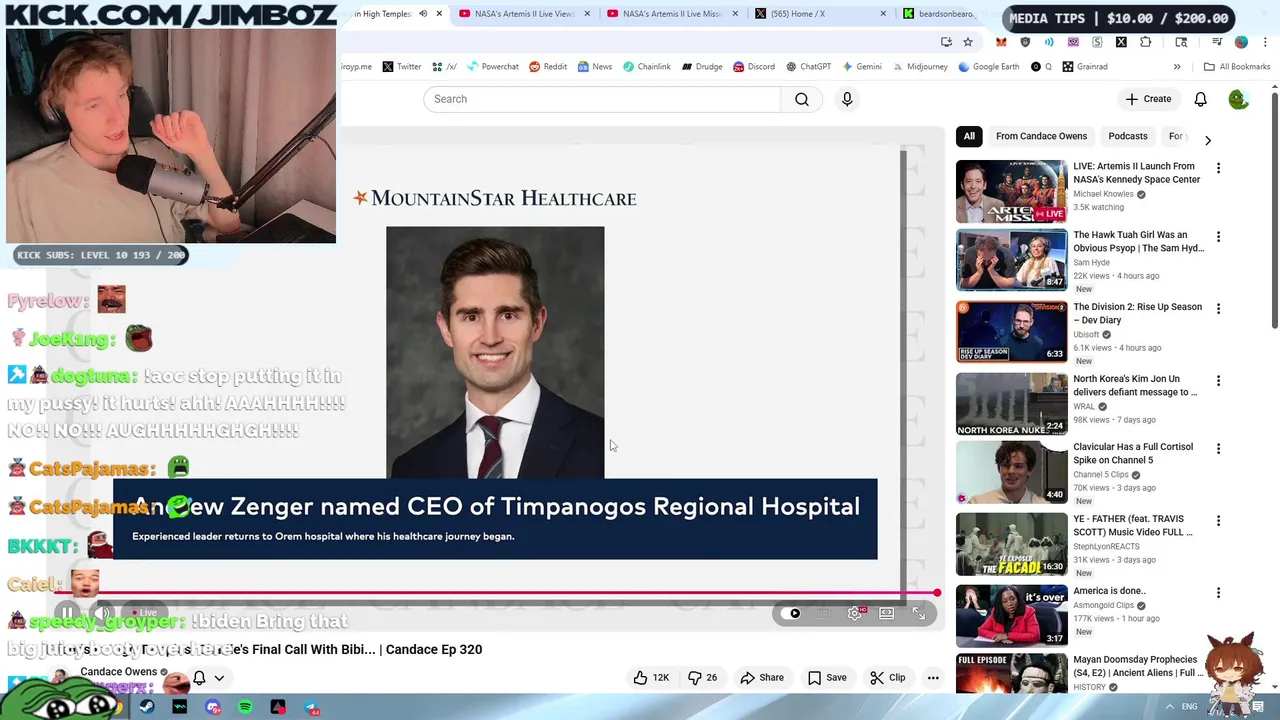Pause the video with the player pause button
The width and height of the screenshot is (1280, 720).
[x=67, y=613]
